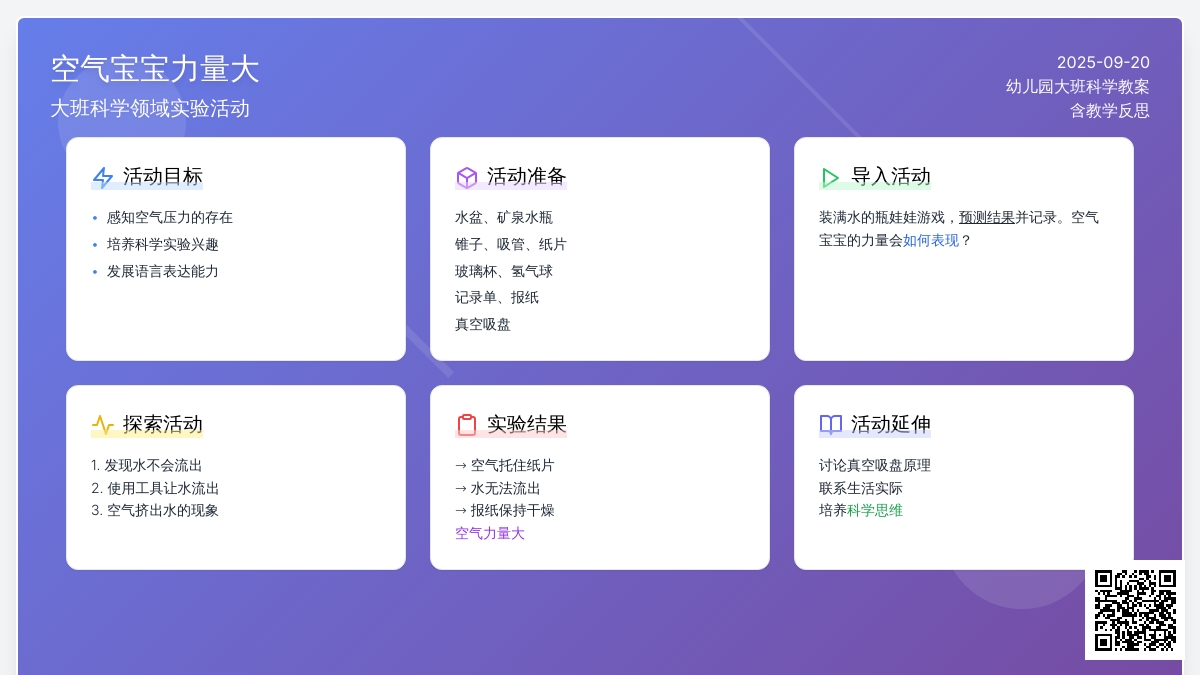Click the line 讨论真空吸盘原理
This screenshot has height=675, width=1200.
(875, 465)
